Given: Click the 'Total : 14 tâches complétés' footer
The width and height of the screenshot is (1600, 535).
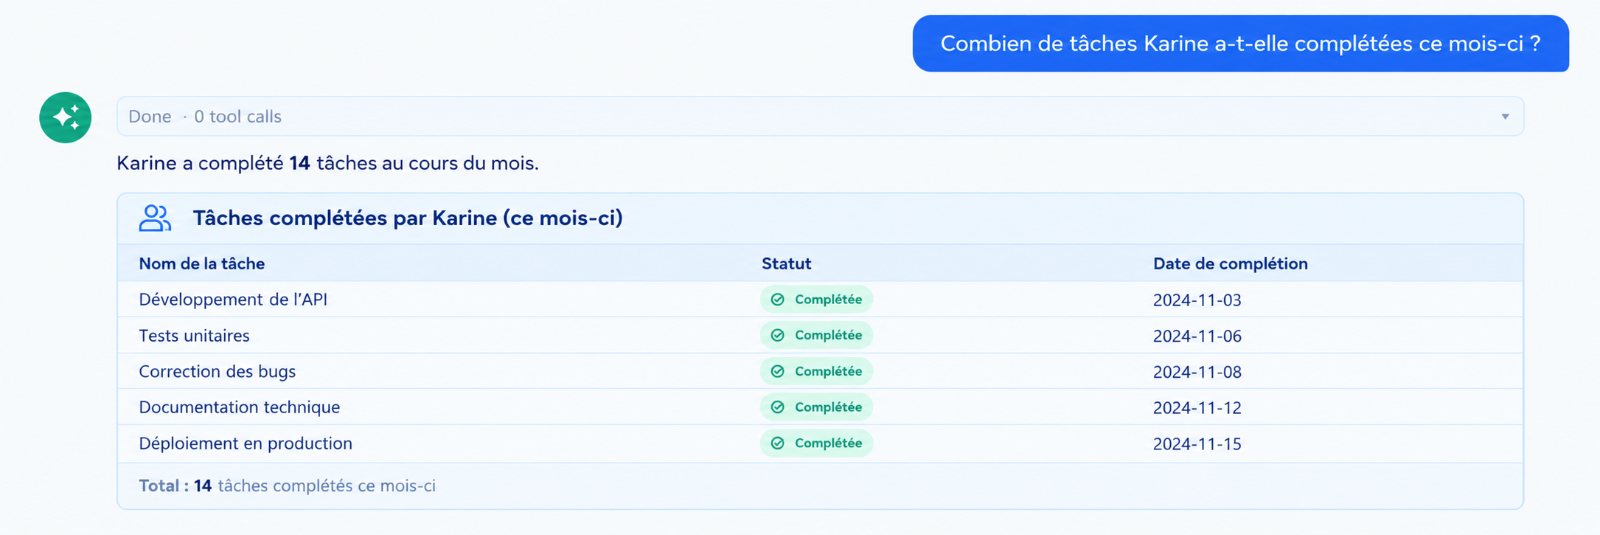Looking at the screenshot, I should (x=287, y=486).
